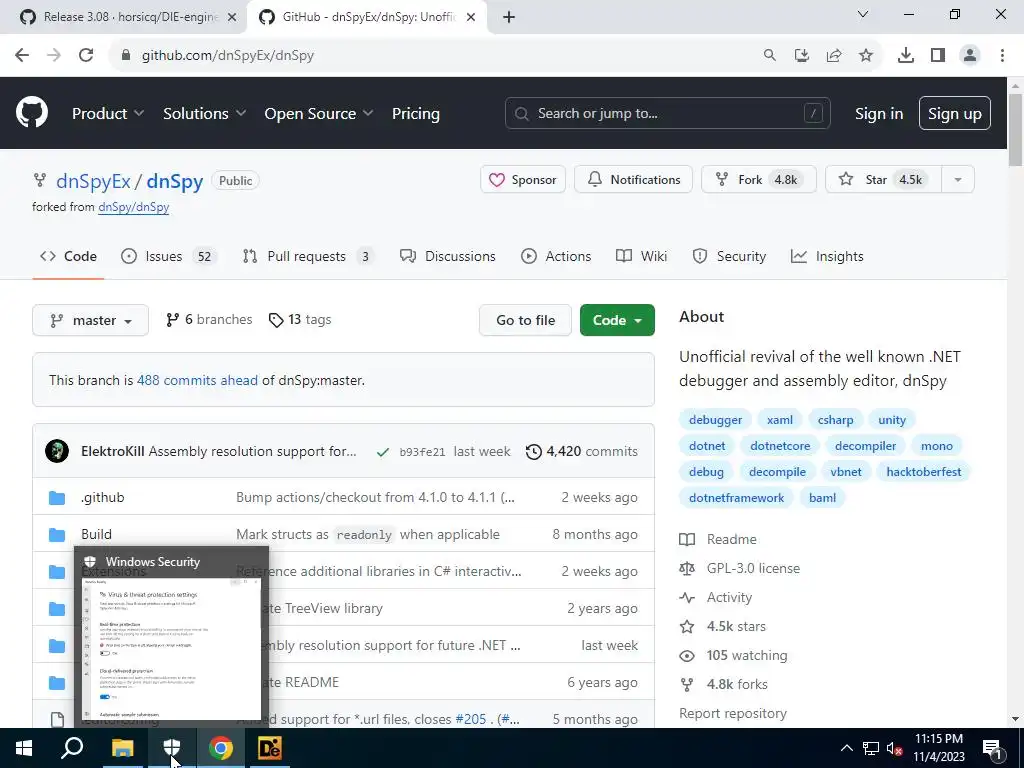Click the Notifications button
The image size is (1024, 768).
(633, 180)
